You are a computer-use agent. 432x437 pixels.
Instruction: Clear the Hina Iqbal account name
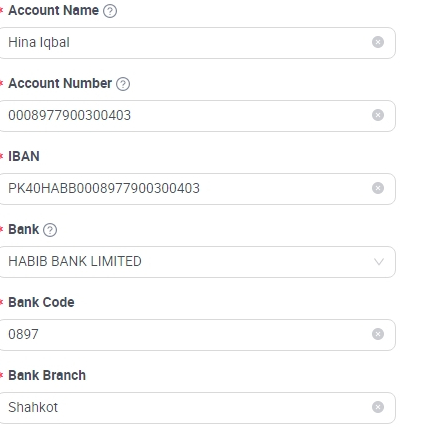click(x=378, y=42)
